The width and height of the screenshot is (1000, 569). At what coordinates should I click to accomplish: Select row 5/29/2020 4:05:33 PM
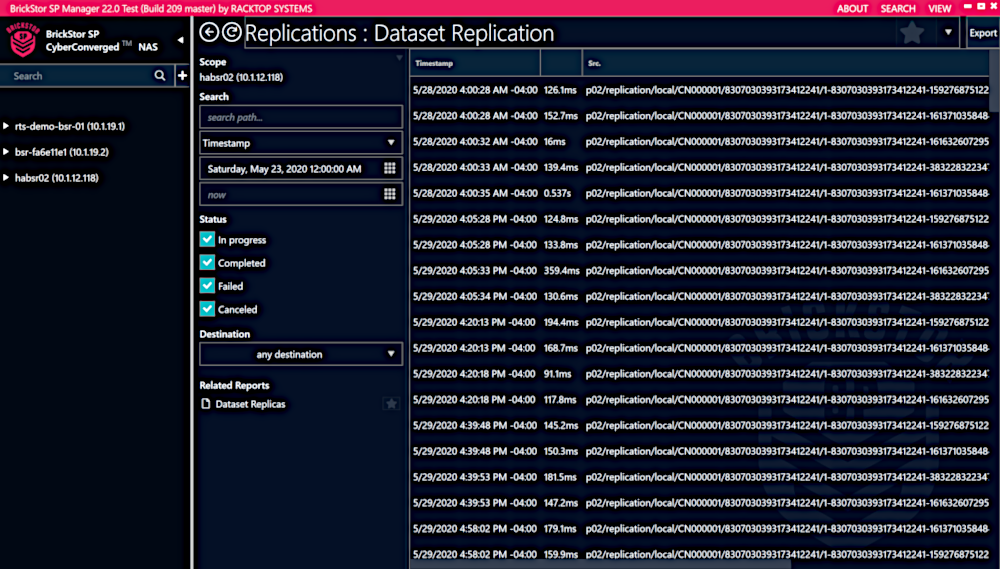click(x=700, y=270)
